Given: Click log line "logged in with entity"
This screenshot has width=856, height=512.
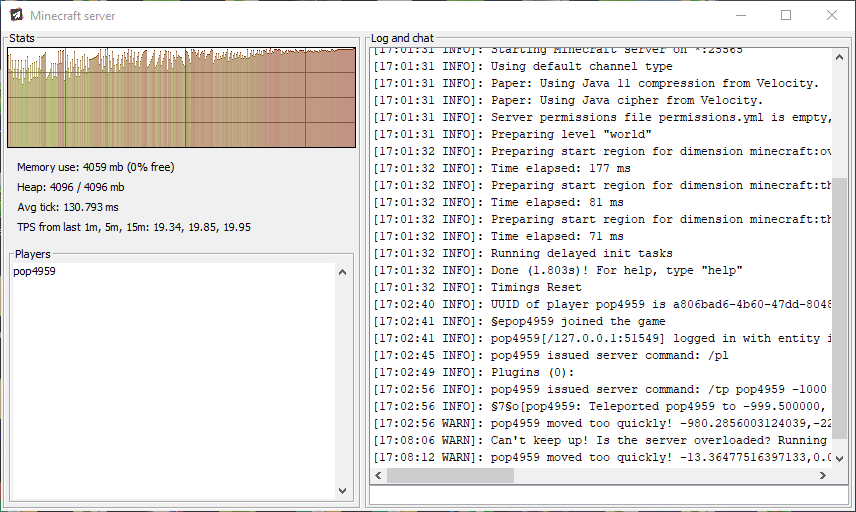Looking at the screenshot, I should coord(602,338).
